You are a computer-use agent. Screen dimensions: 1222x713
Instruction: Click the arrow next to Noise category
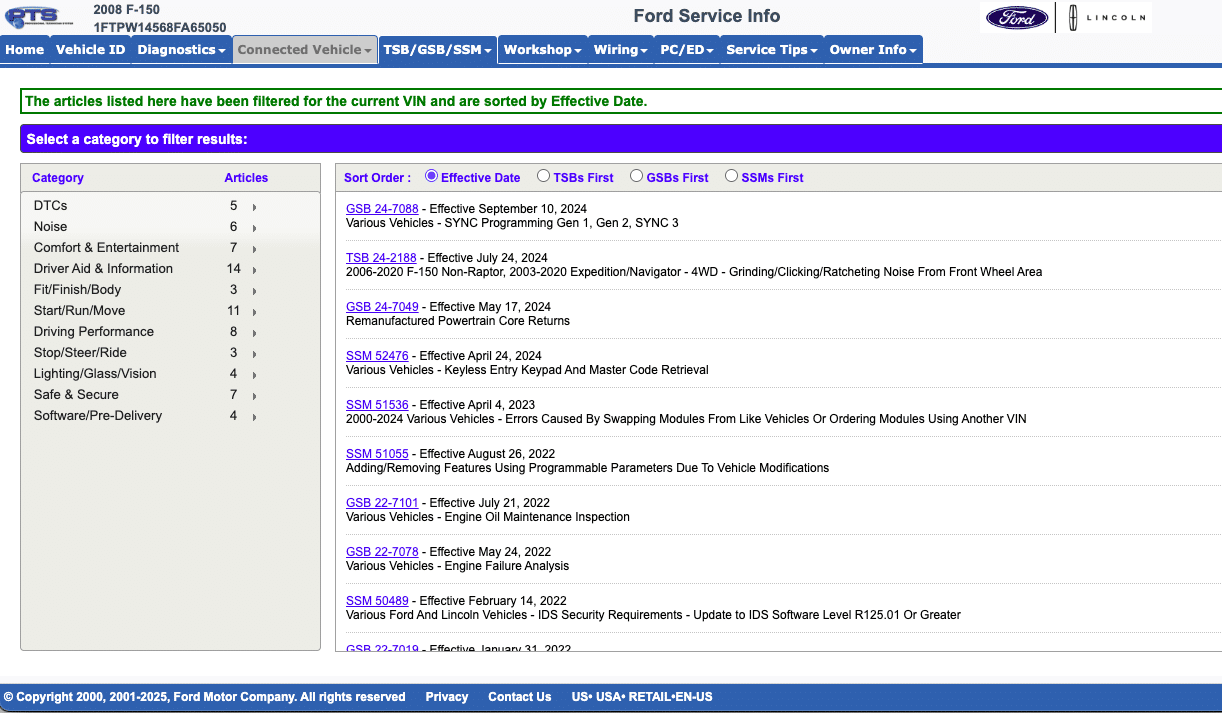pos(255,228)
